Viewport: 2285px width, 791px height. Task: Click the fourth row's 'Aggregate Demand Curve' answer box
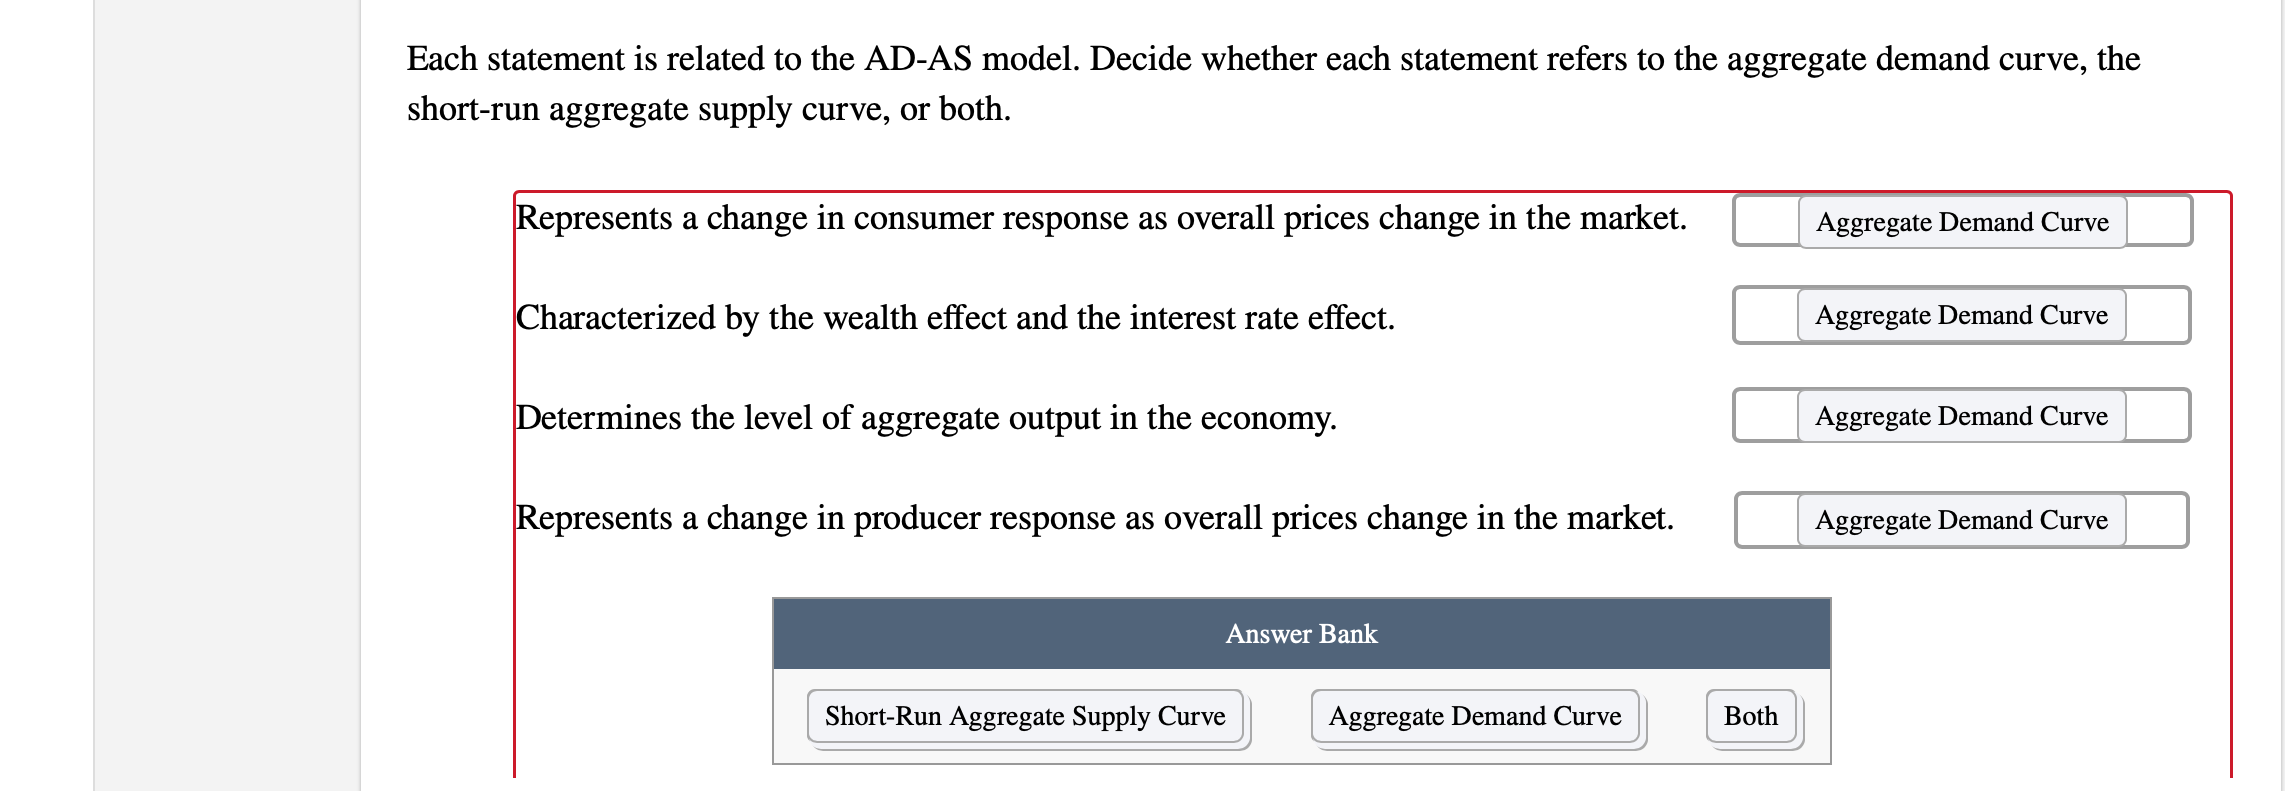tap(1958, 520)
